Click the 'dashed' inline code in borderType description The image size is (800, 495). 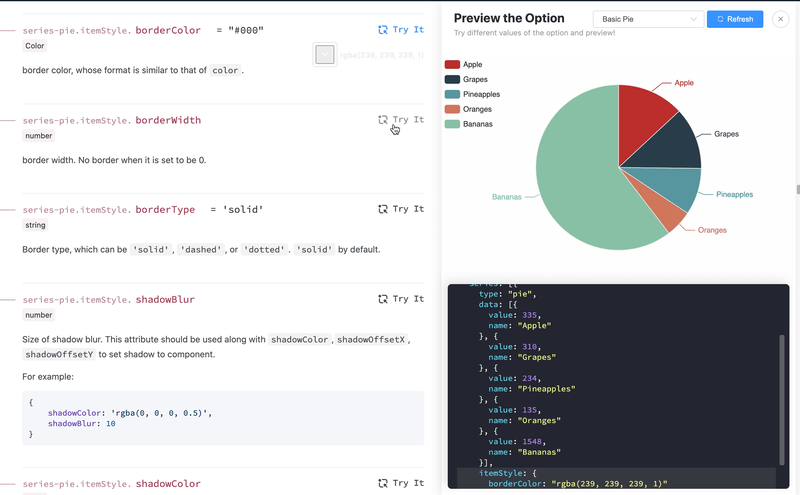[201, 250]
